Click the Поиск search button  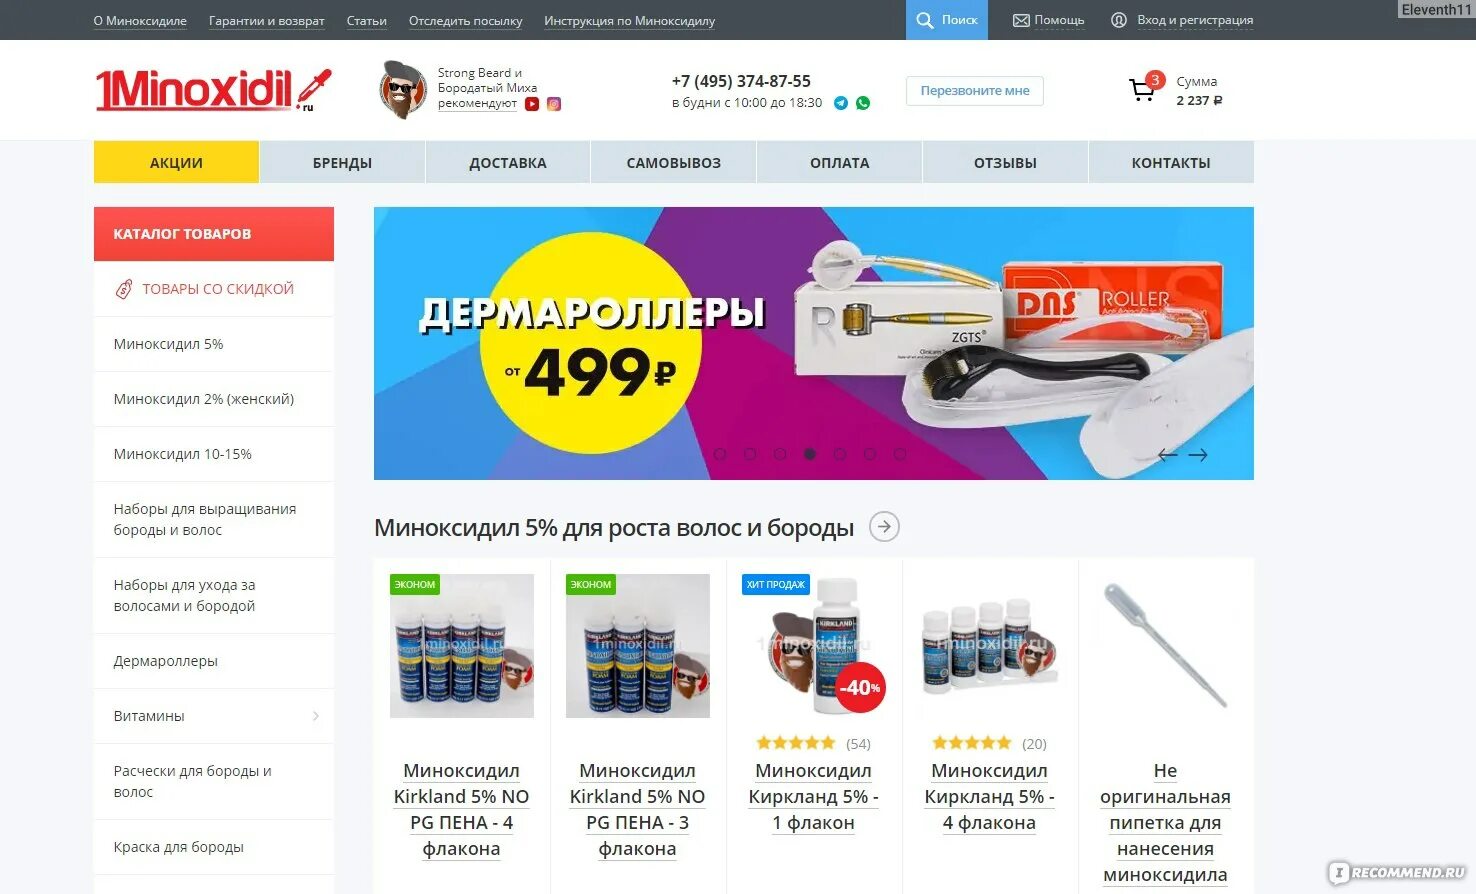(x=947, y=20)
